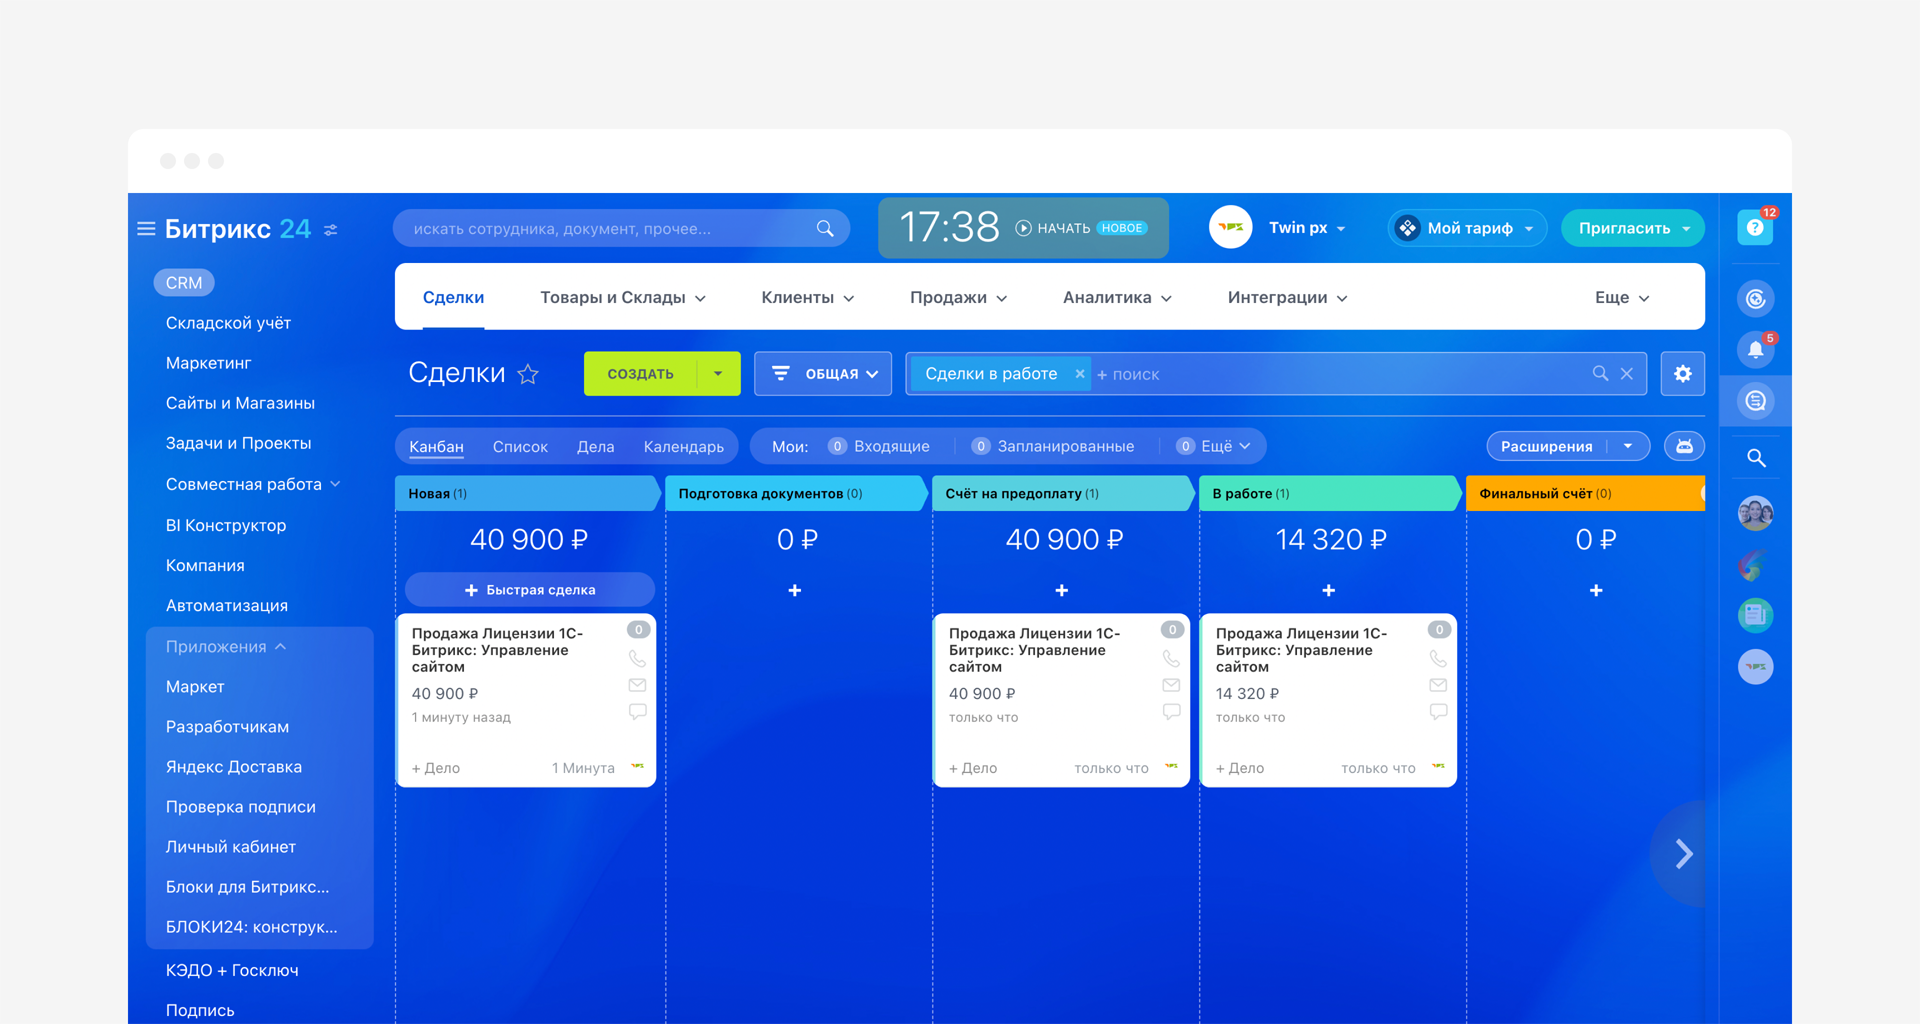Click the menu settings sliders icon beside Битрикс 24
This screenshot has height=1024, width=1920.
pos(331,230)
